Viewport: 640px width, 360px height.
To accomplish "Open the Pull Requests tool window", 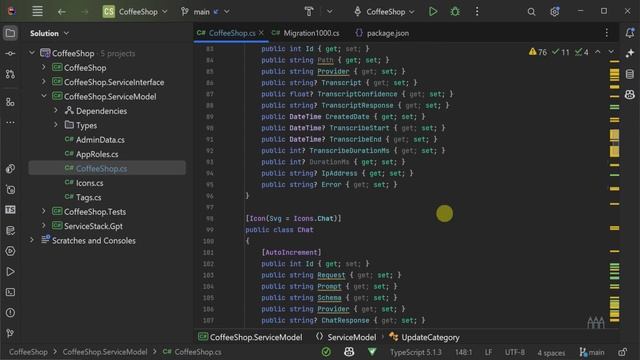I will click(10, 74).
